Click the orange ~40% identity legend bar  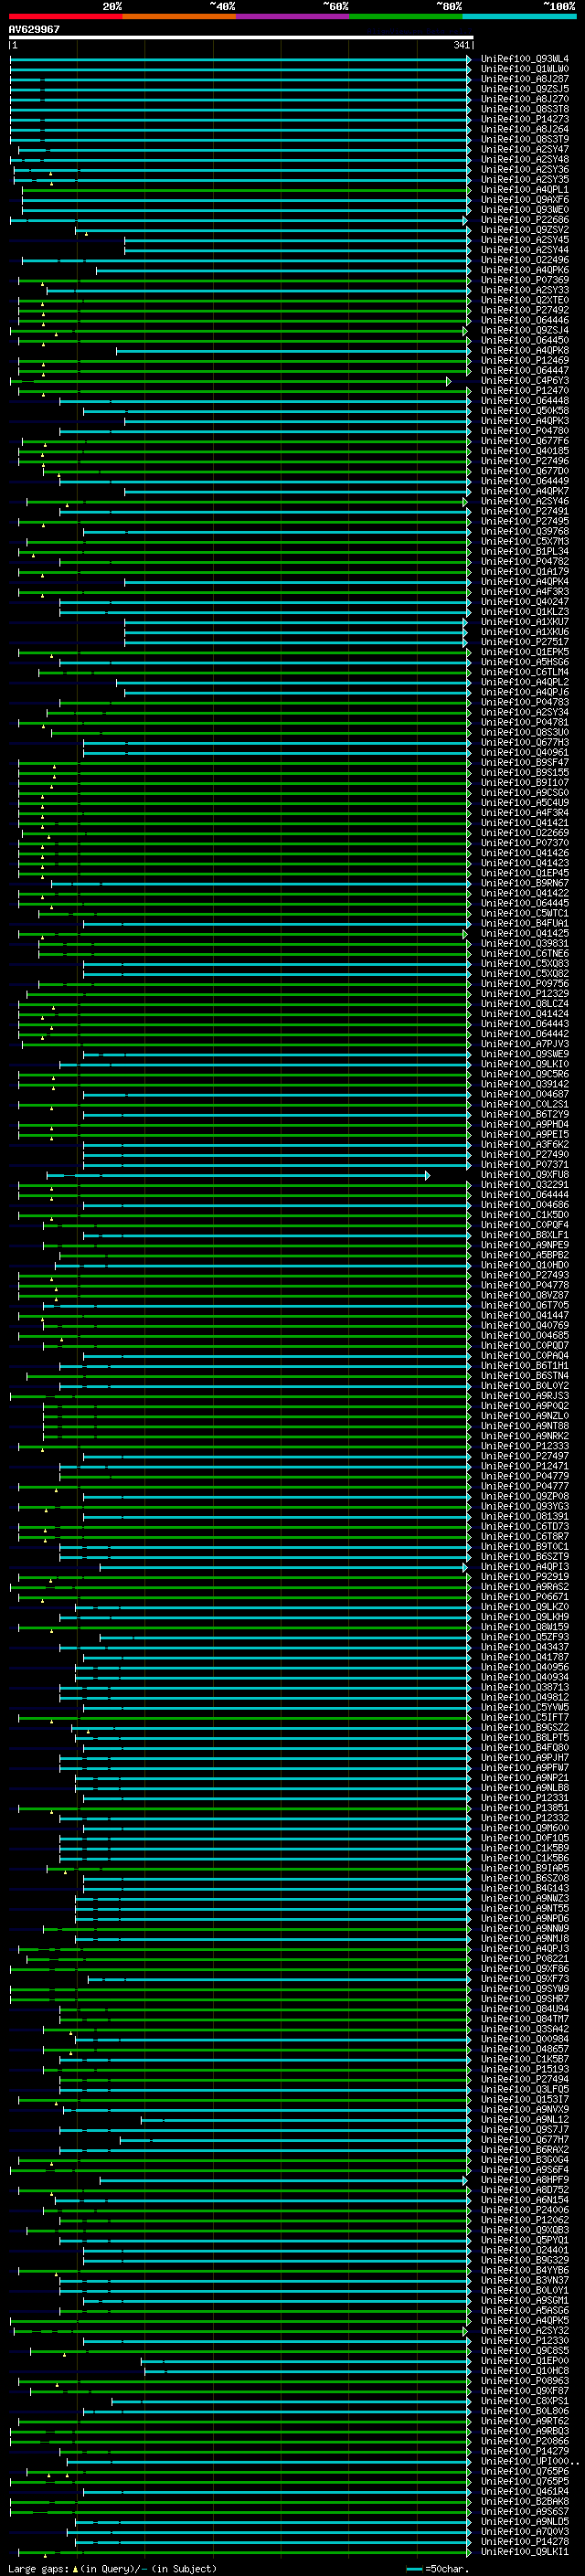click(x=179, y=16)
